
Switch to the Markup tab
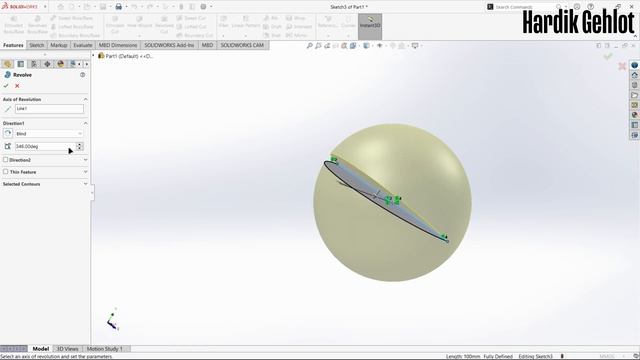tap(59, 45)
